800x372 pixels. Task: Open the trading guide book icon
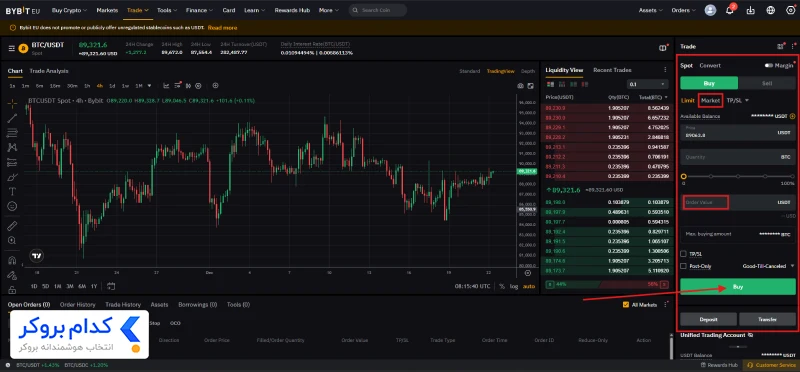coord(663,48)
